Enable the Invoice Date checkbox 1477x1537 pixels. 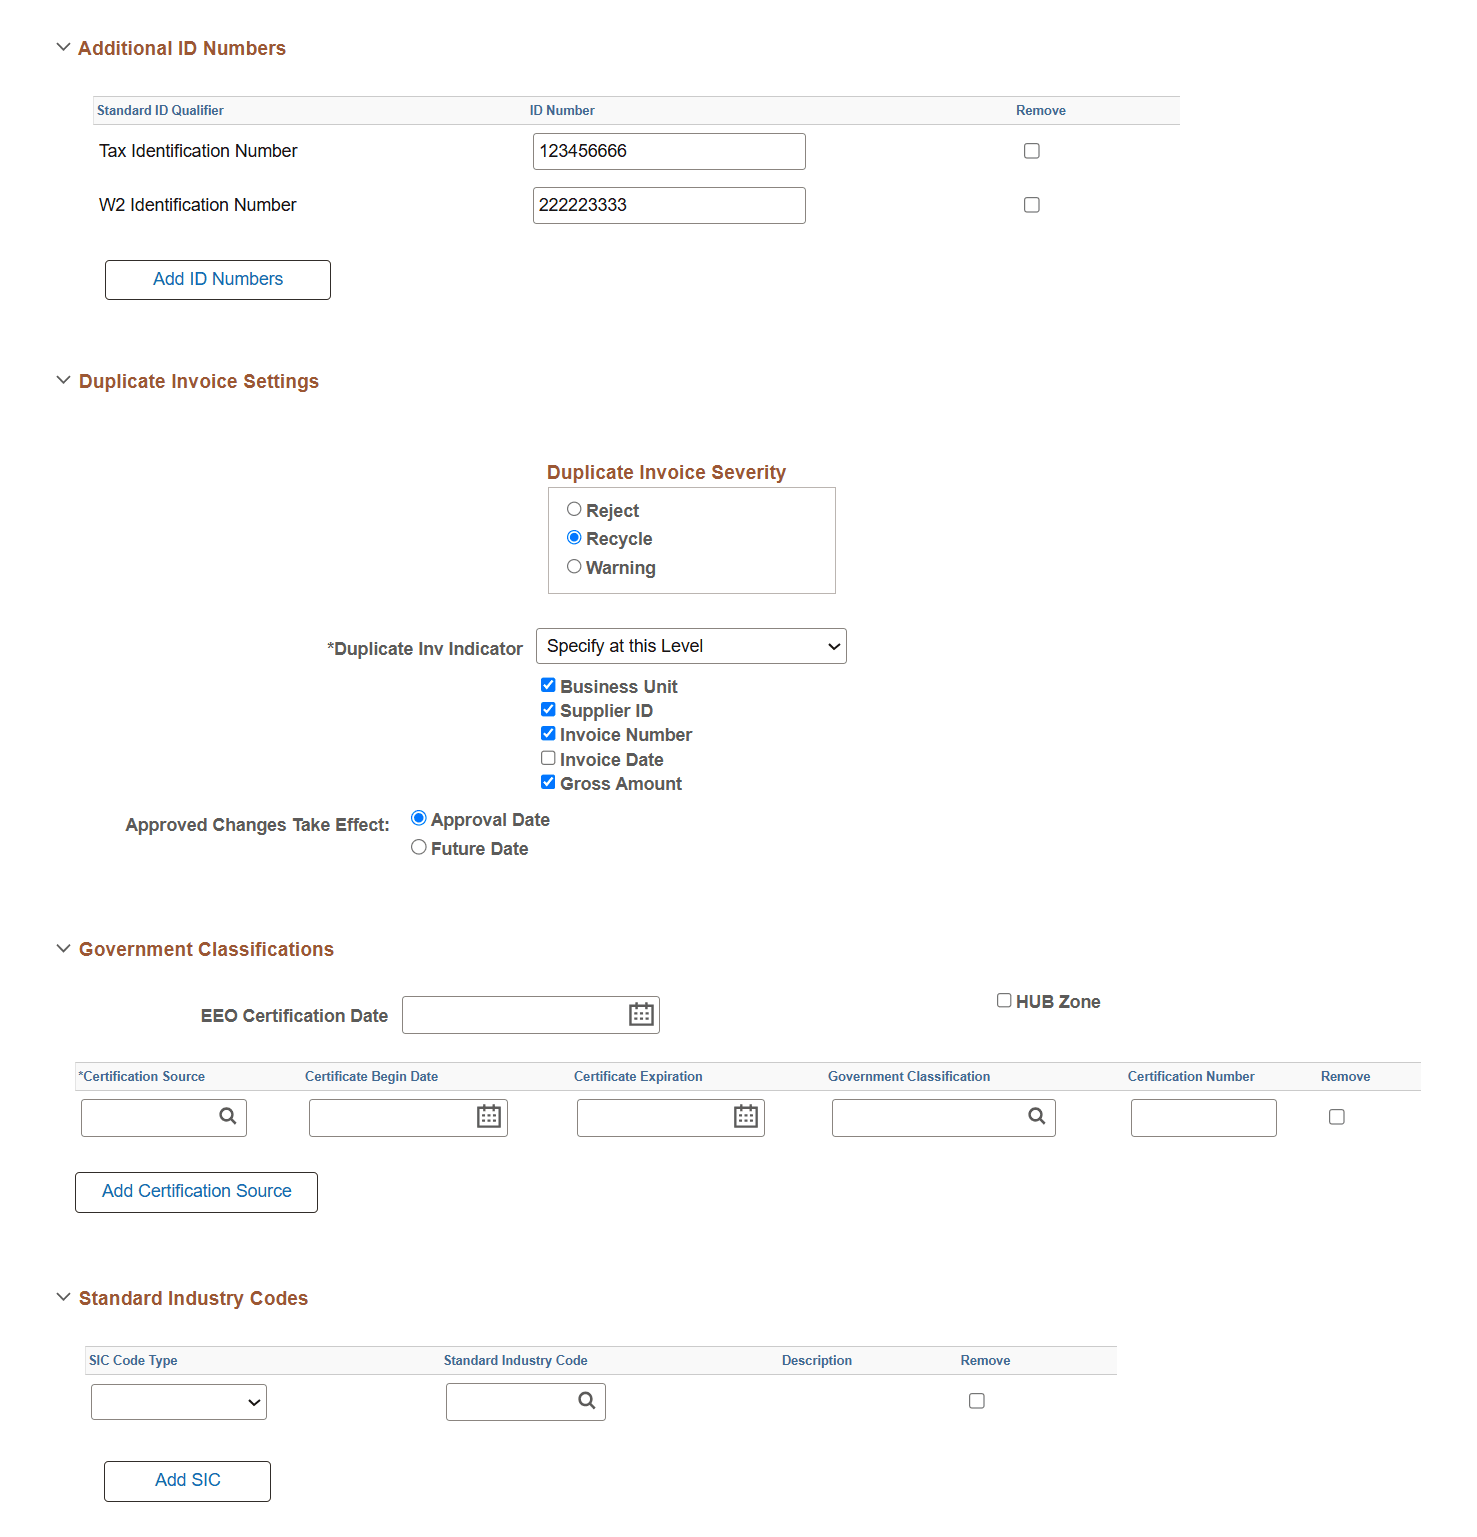point(548,757)
